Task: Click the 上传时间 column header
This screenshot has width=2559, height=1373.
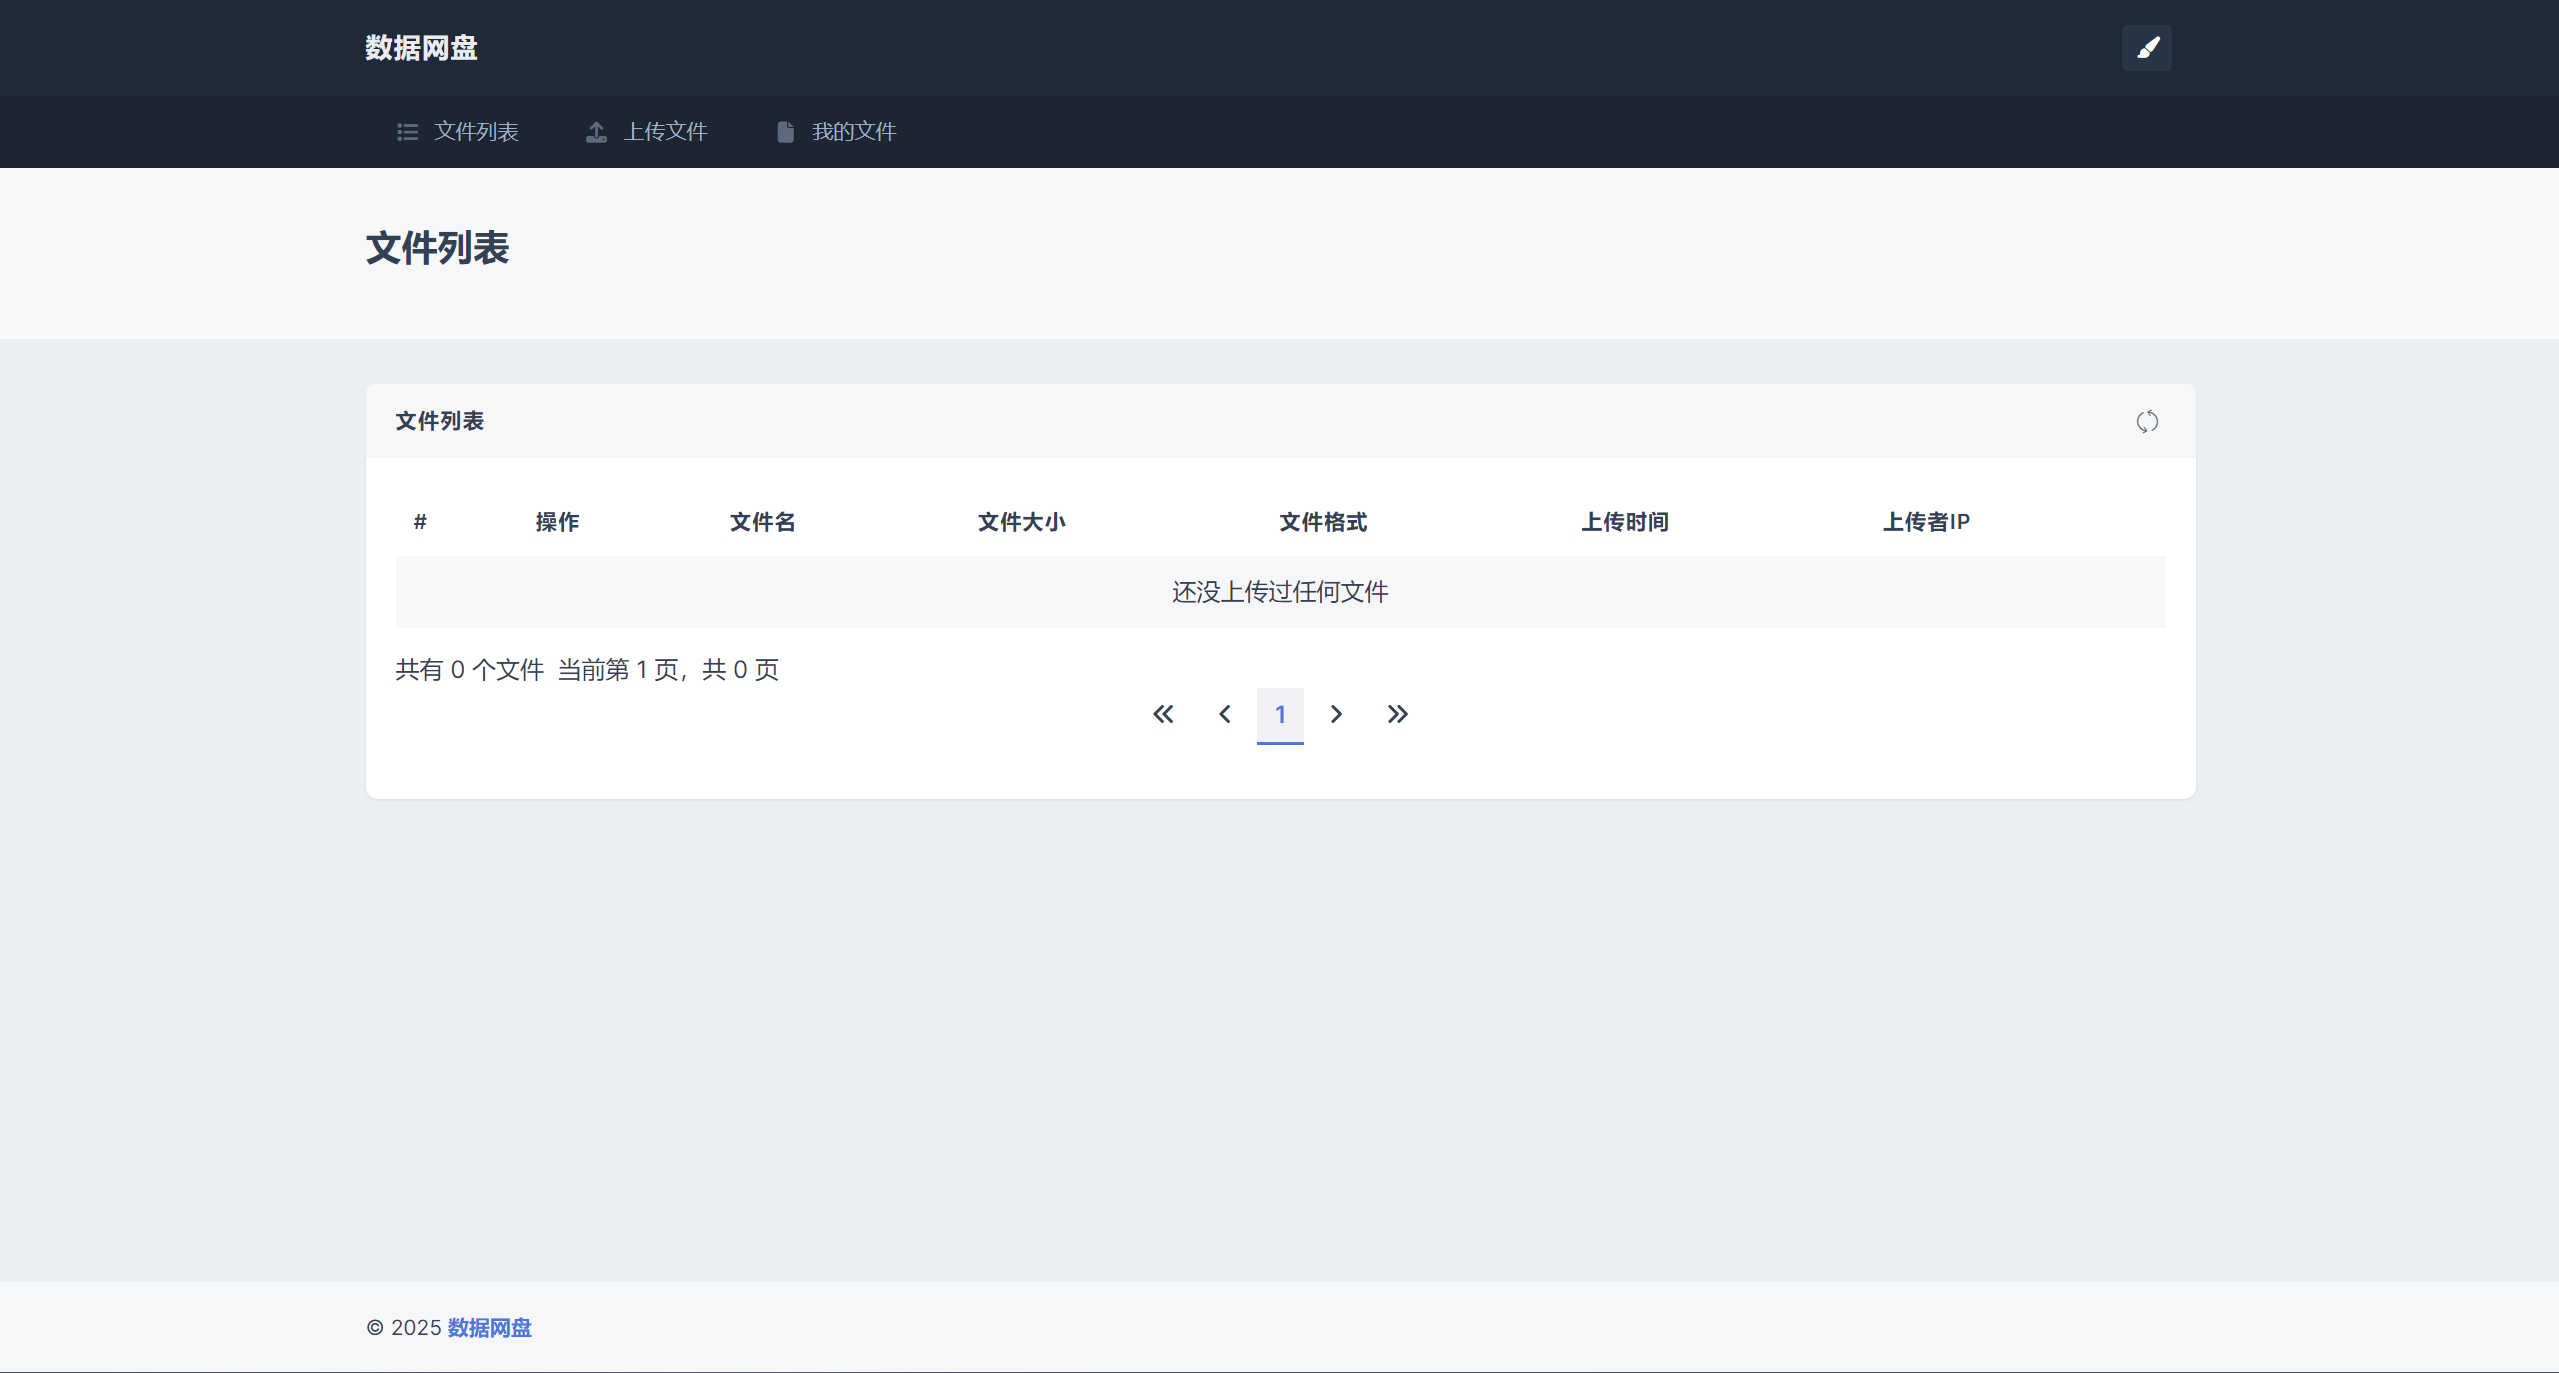Action: pos(1624,522)
